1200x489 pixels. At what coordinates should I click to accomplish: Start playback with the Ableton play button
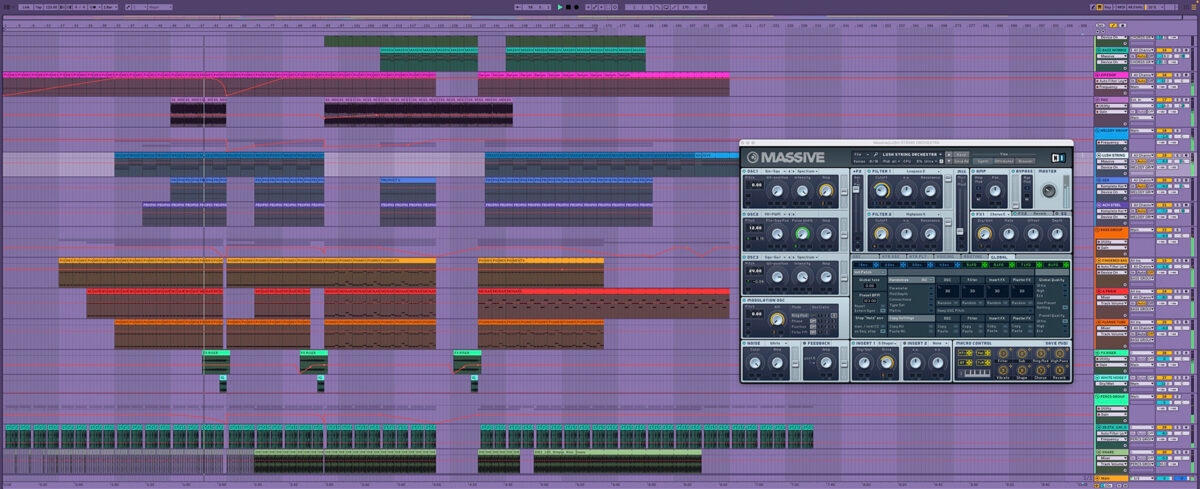[560, 7]
